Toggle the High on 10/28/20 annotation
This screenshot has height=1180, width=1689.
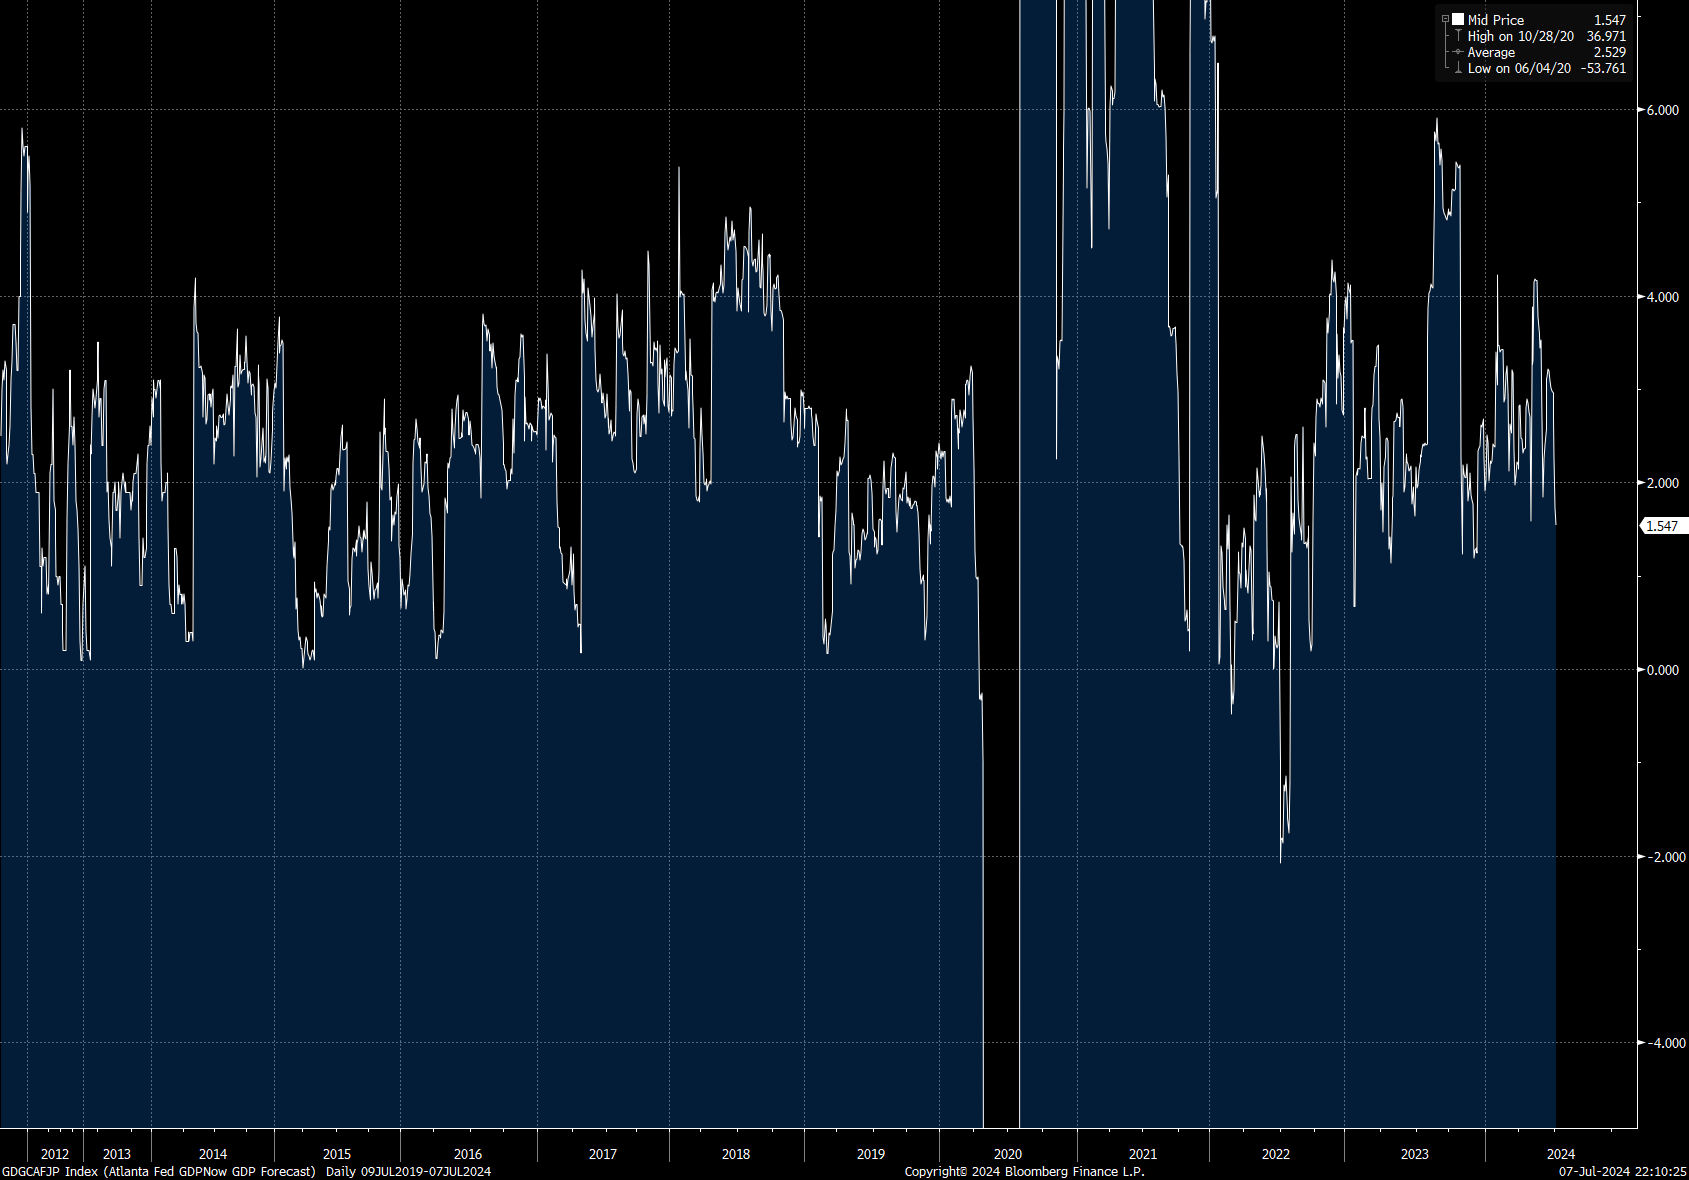click(x=1518, y=36)
